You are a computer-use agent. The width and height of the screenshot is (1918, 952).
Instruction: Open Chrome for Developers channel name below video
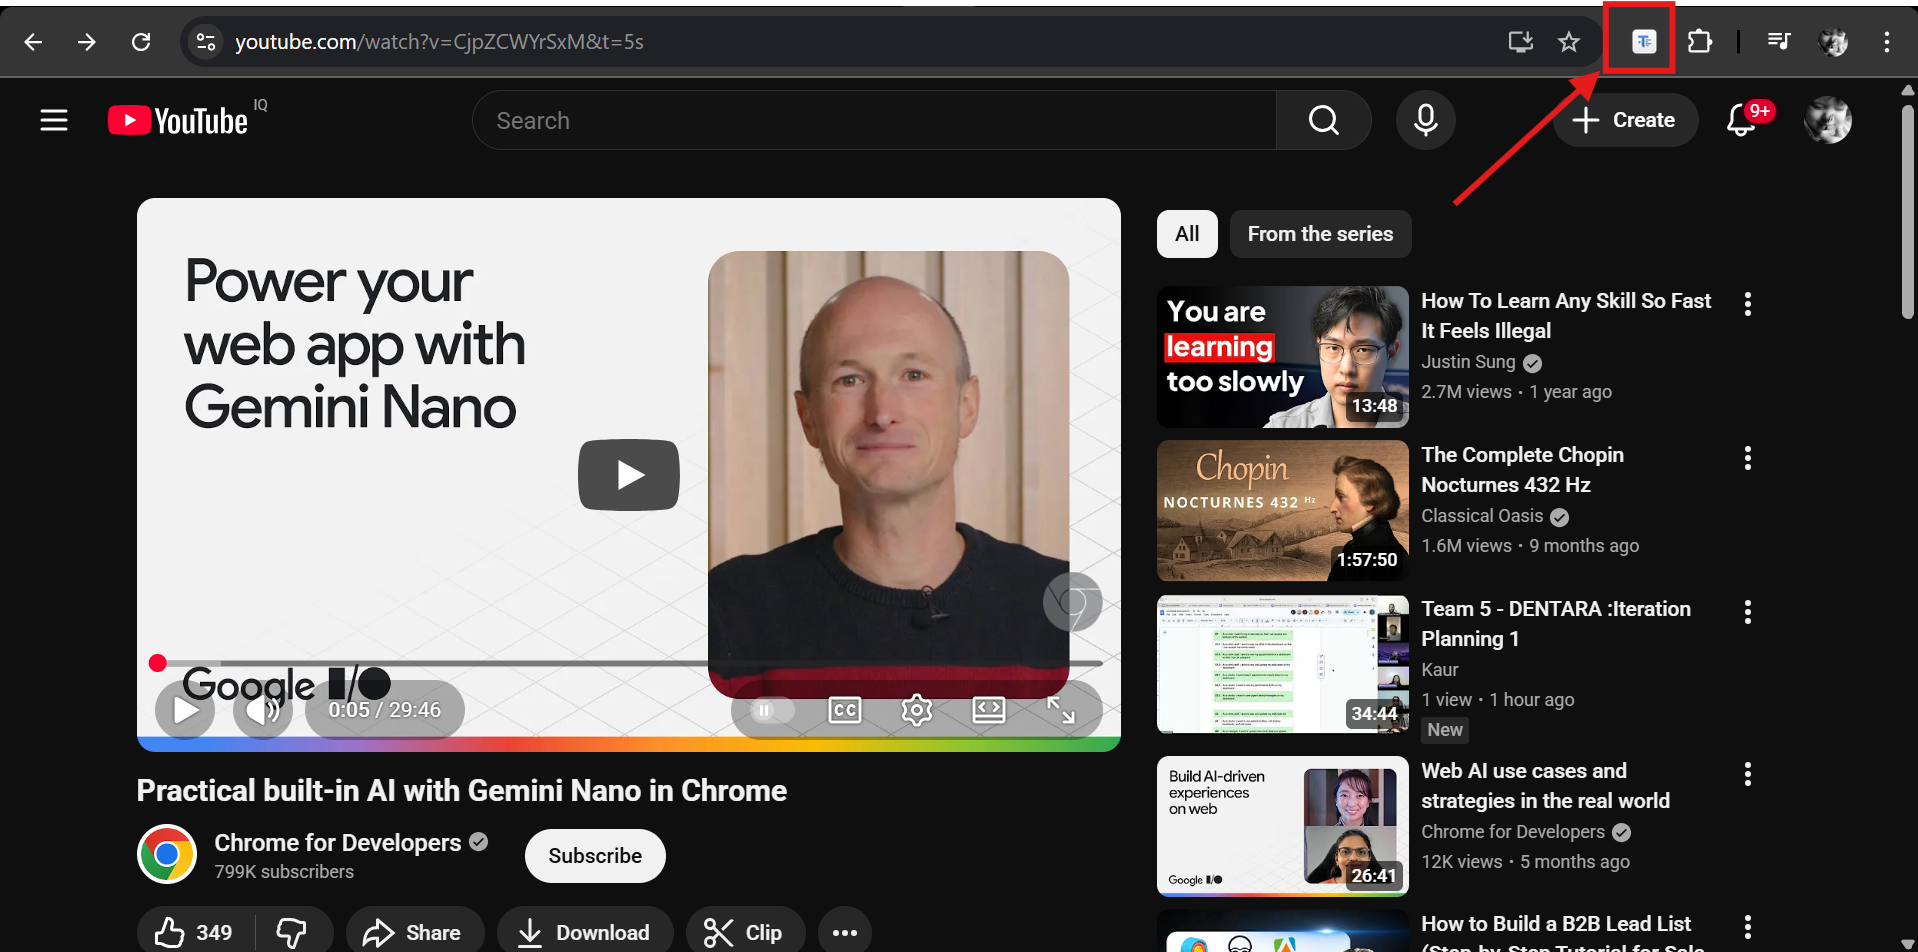pos(337,843)
